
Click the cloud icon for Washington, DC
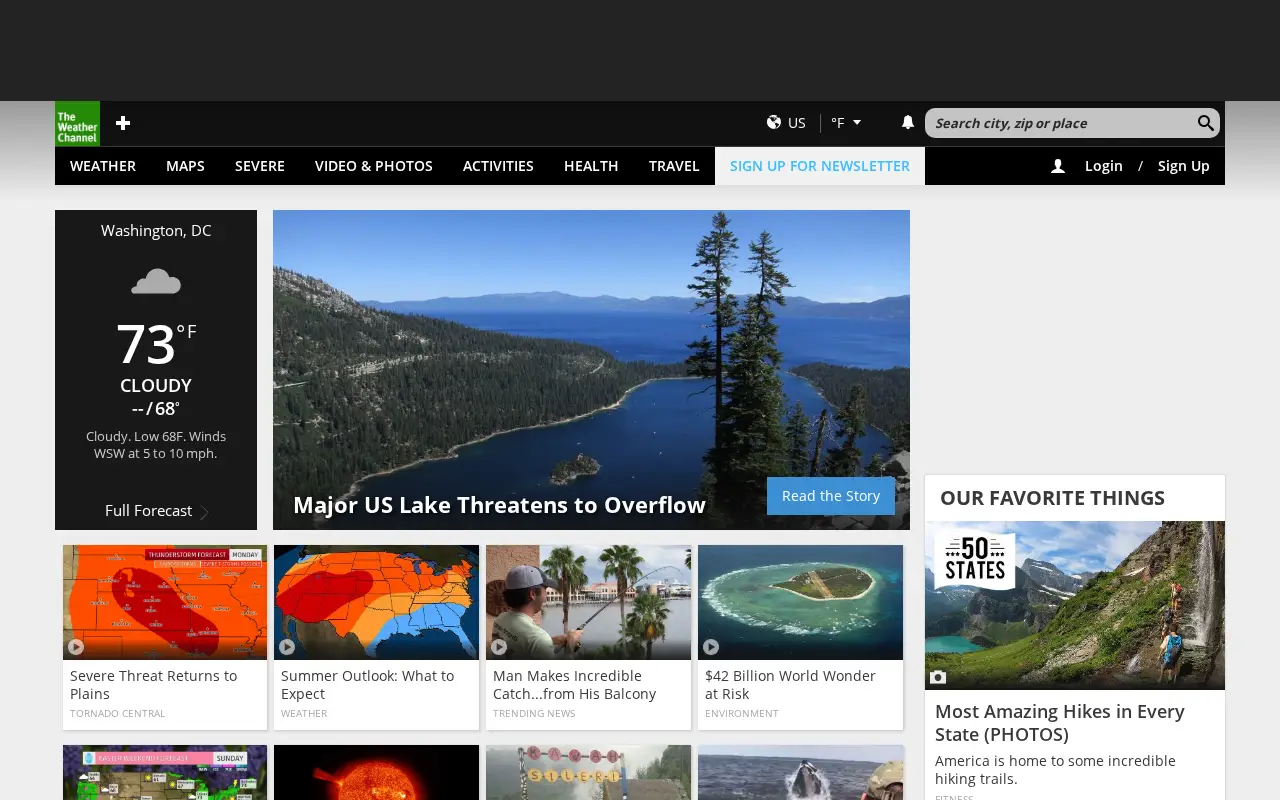tap(156, 282)
